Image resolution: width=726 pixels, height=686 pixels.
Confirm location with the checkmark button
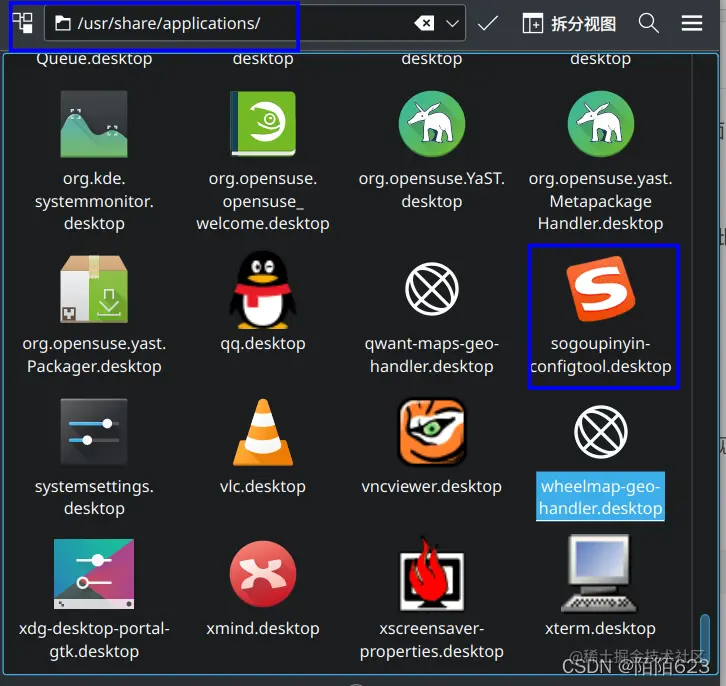click(488, 23)
